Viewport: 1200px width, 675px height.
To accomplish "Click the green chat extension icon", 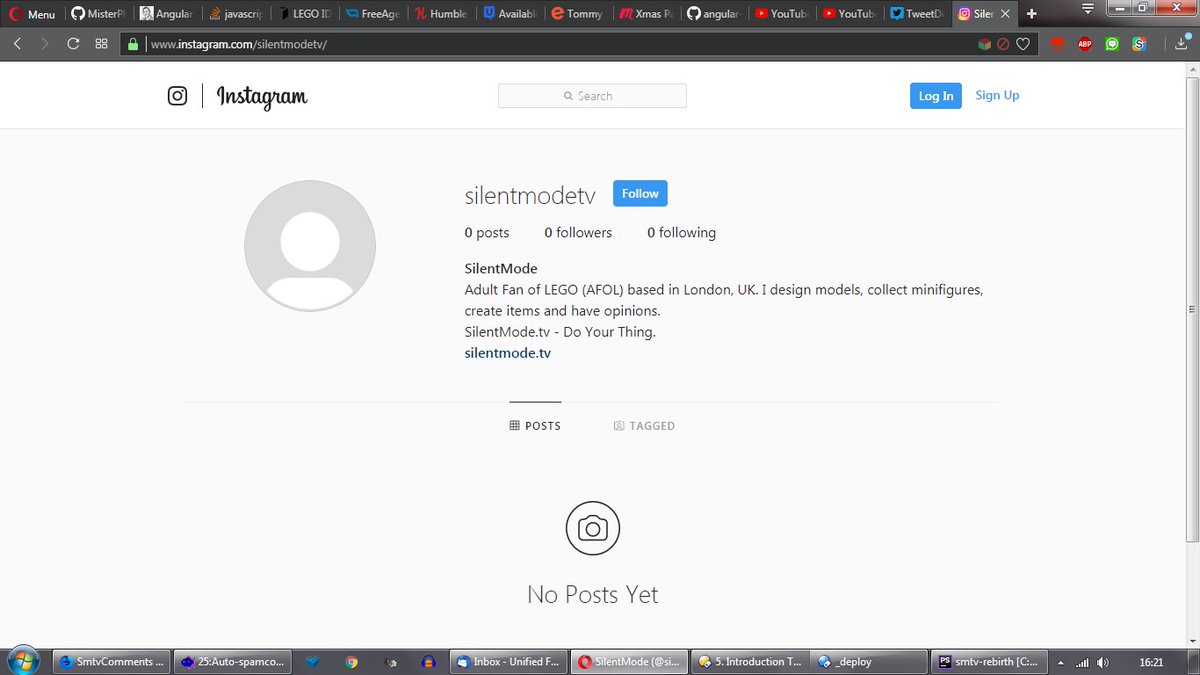I will pyautogui.click(x=1112, y=44).
